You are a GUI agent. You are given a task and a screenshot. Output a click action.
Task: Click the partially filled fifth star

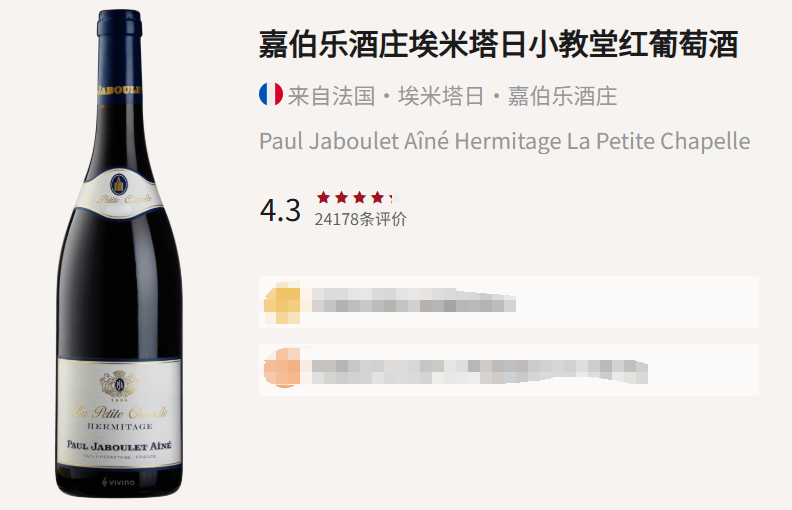(x=395, y=197)
